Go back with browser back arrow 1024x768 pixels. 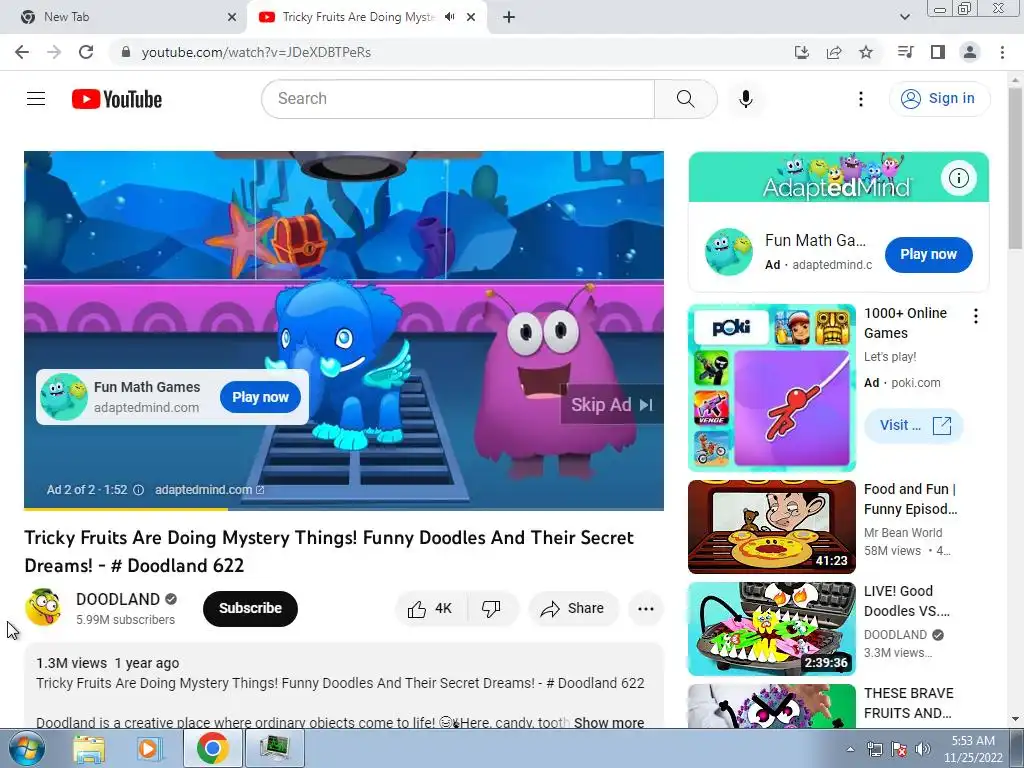[22, 52]
